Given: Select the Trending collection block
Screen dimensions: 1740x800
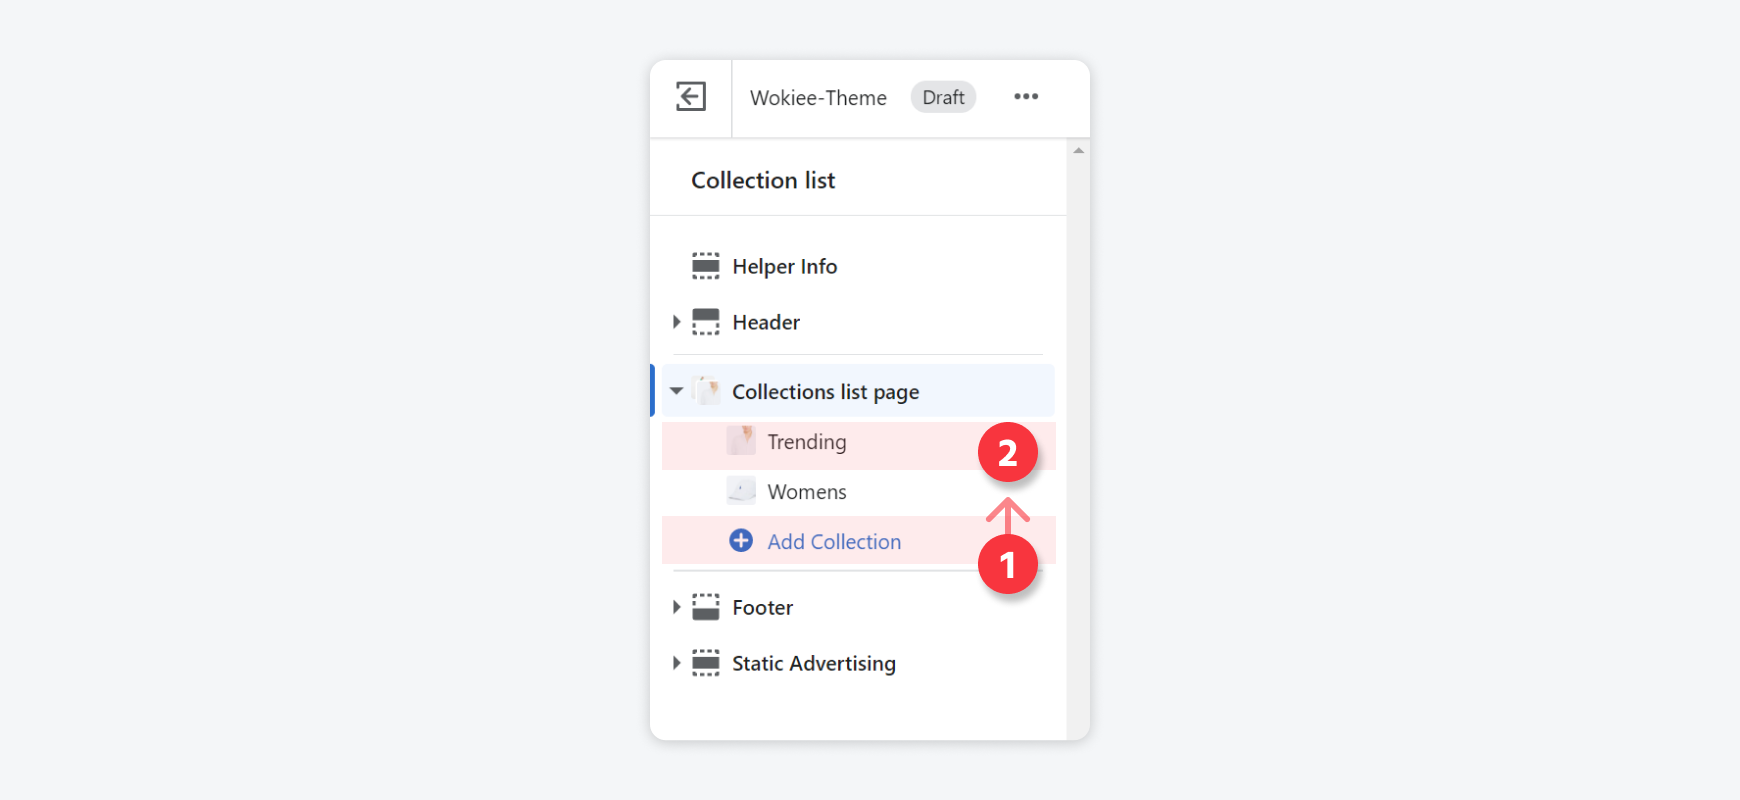Looking at the screenshot, I should pyautogui.click(x=858, y=442).
